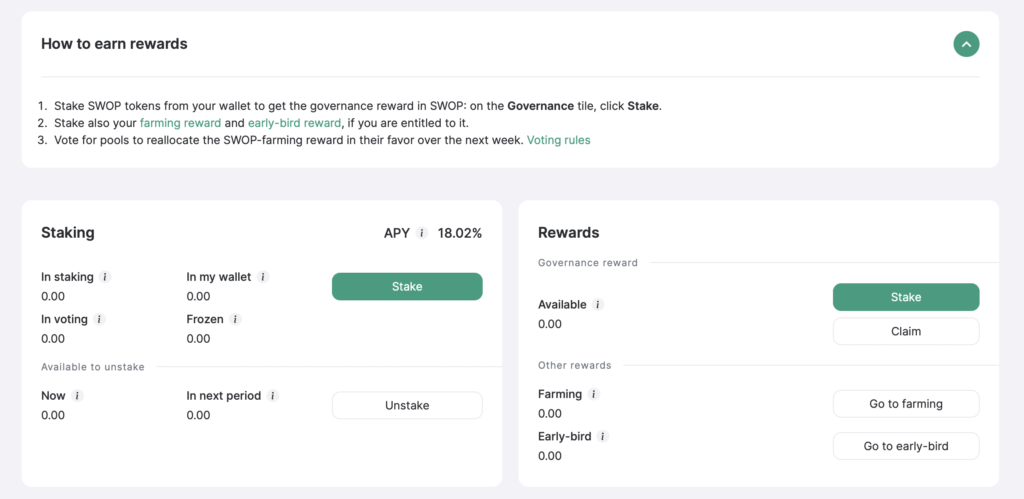Click info icon next to APY
1024x499 pixels.
(x=422, y=233)
